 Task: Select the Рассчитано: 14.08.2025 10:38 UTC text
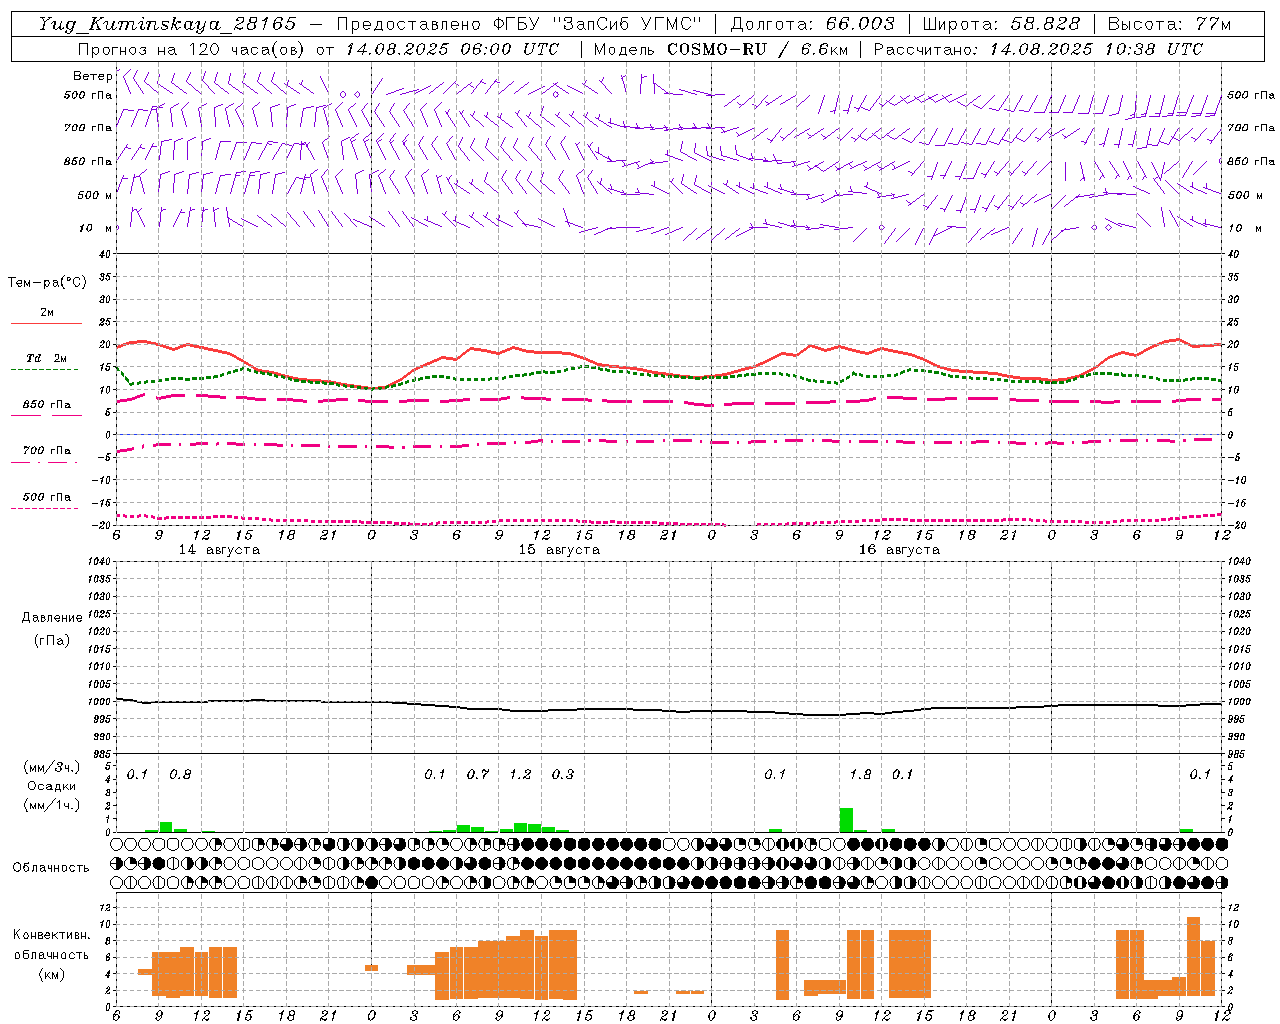[1038, 49]
